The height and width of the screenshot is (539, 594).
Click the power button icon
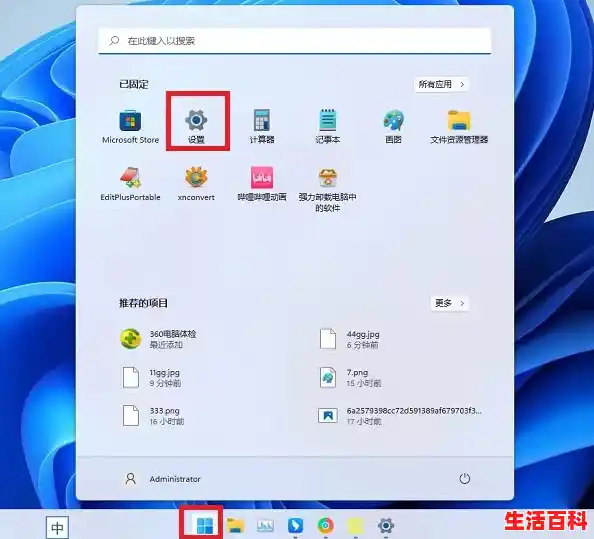[464, 479]
